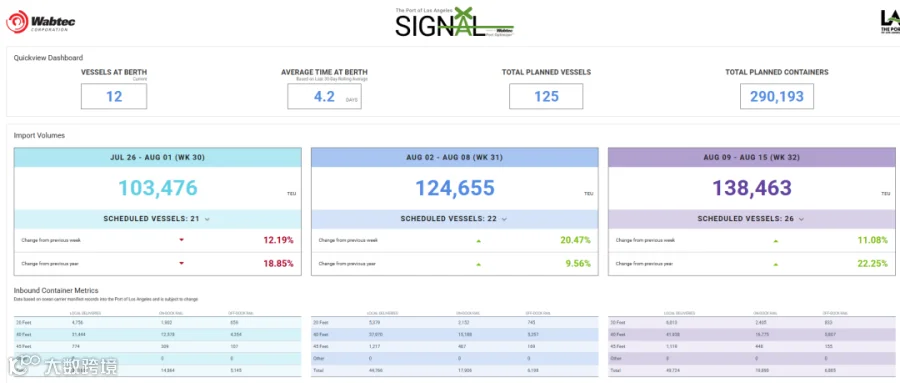Click the Vessels at Berth value 12

tap(114, 96)
